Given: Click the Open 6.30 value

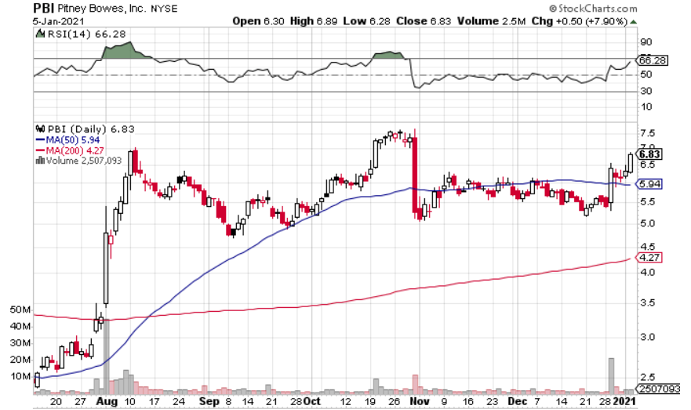Looking at the screenshot, I should 258,21.
